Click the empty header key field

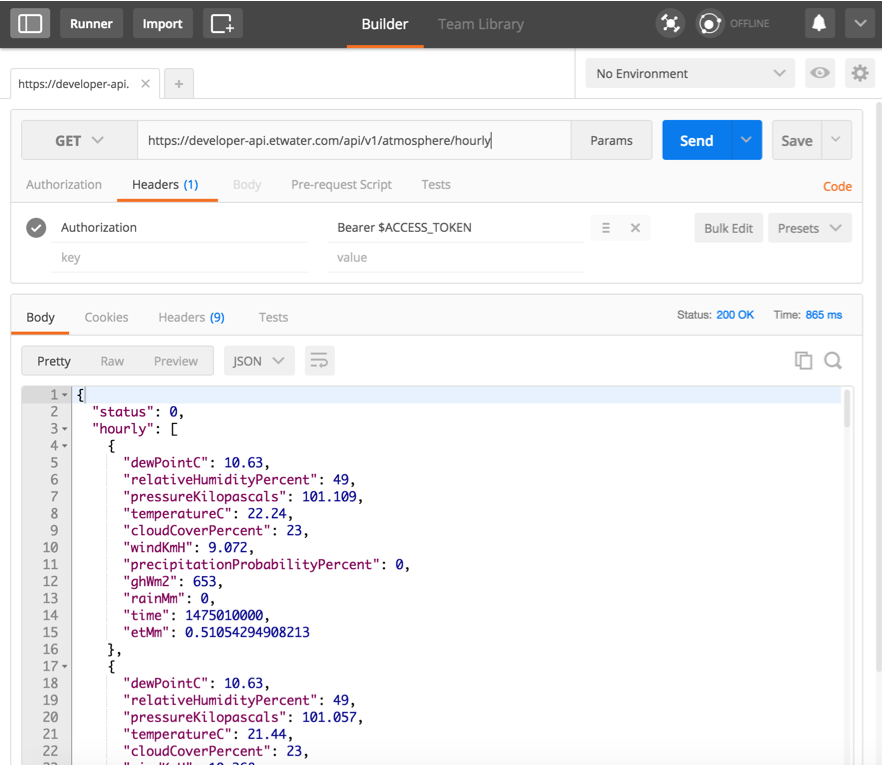pos(179,257)
